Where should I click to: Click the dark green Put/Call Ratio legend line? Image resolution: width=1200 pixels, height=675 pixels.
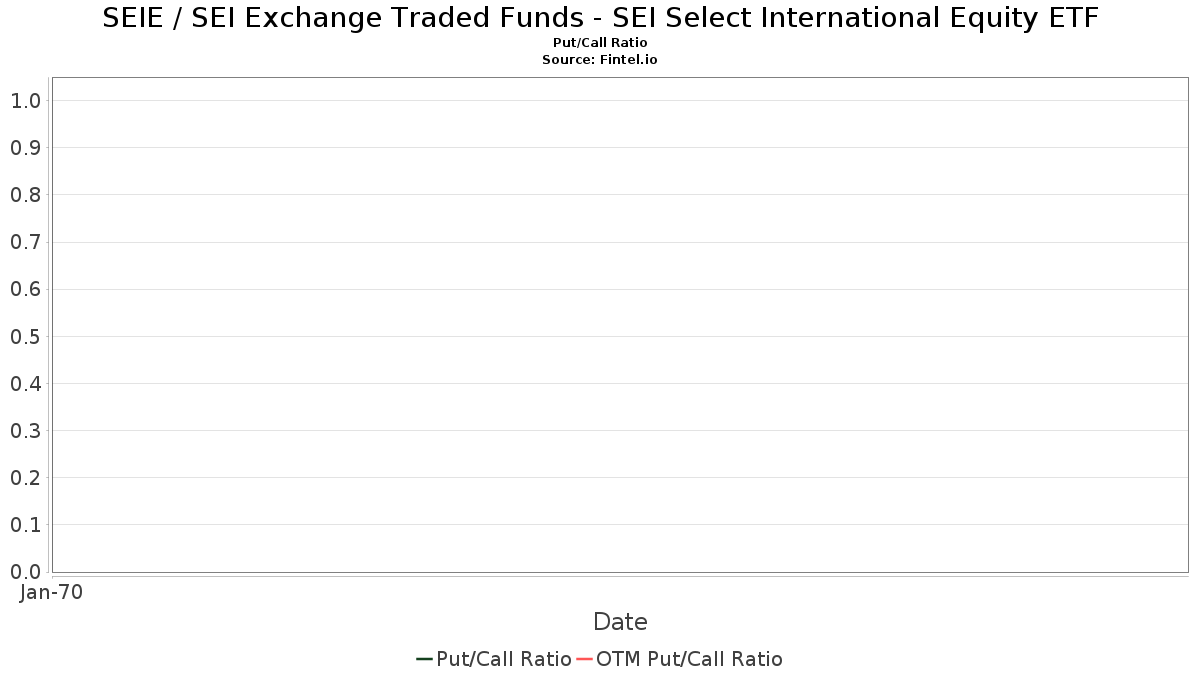(x=424, y=659)
